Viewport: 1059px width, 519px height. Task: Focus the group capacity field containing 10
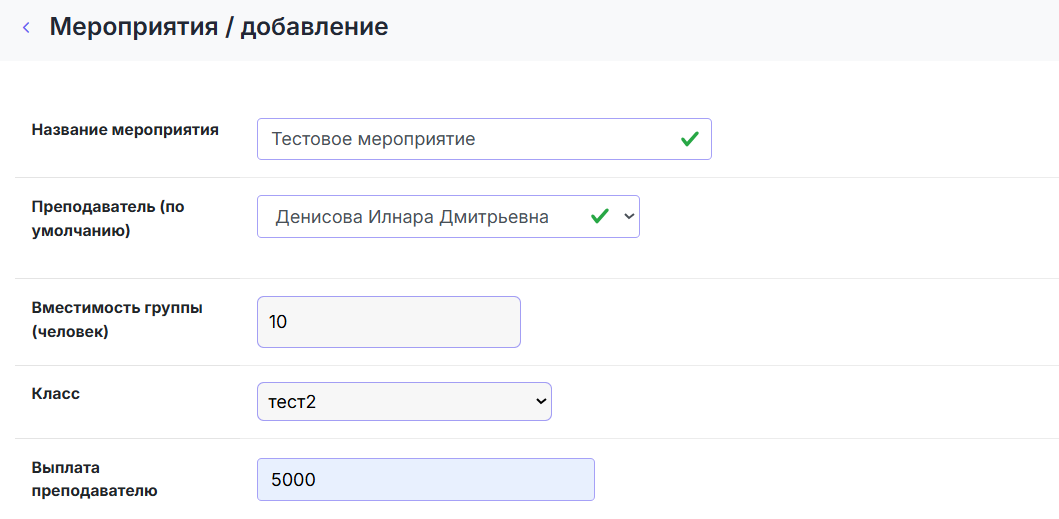[389, 322]
